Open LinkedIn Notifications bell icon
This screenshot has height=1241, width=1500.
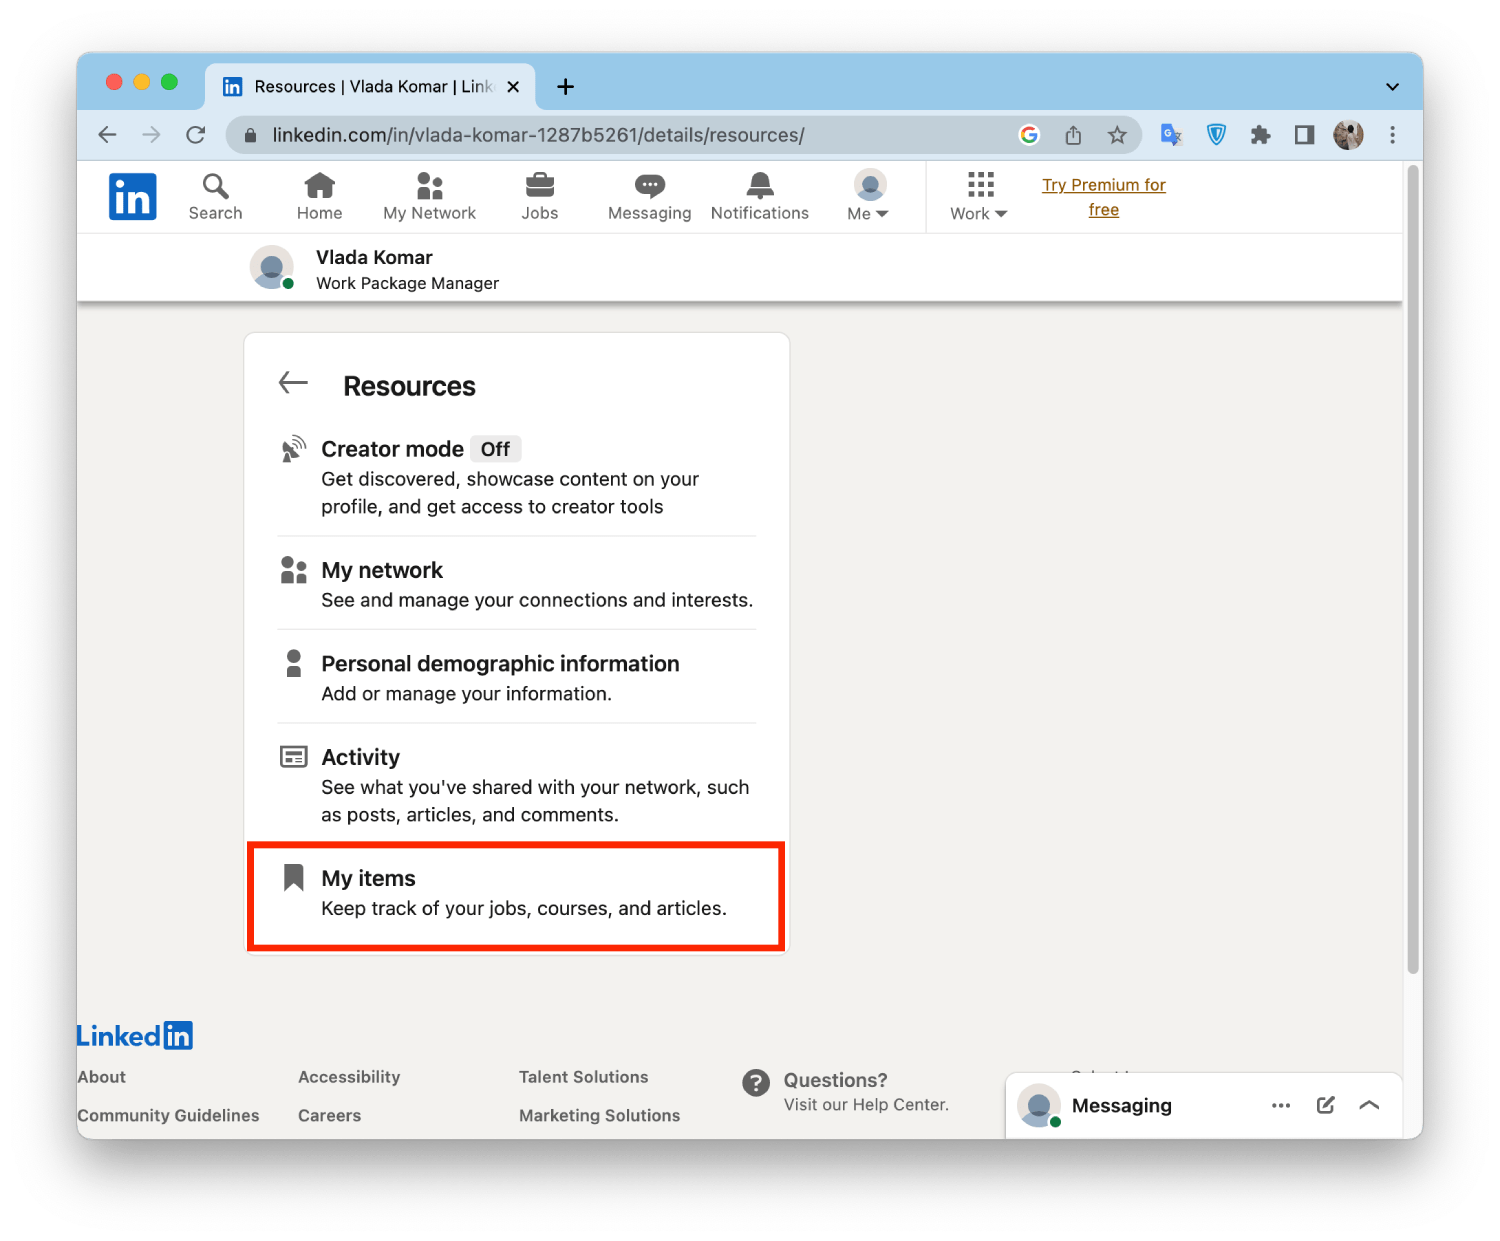coord(758,196)
